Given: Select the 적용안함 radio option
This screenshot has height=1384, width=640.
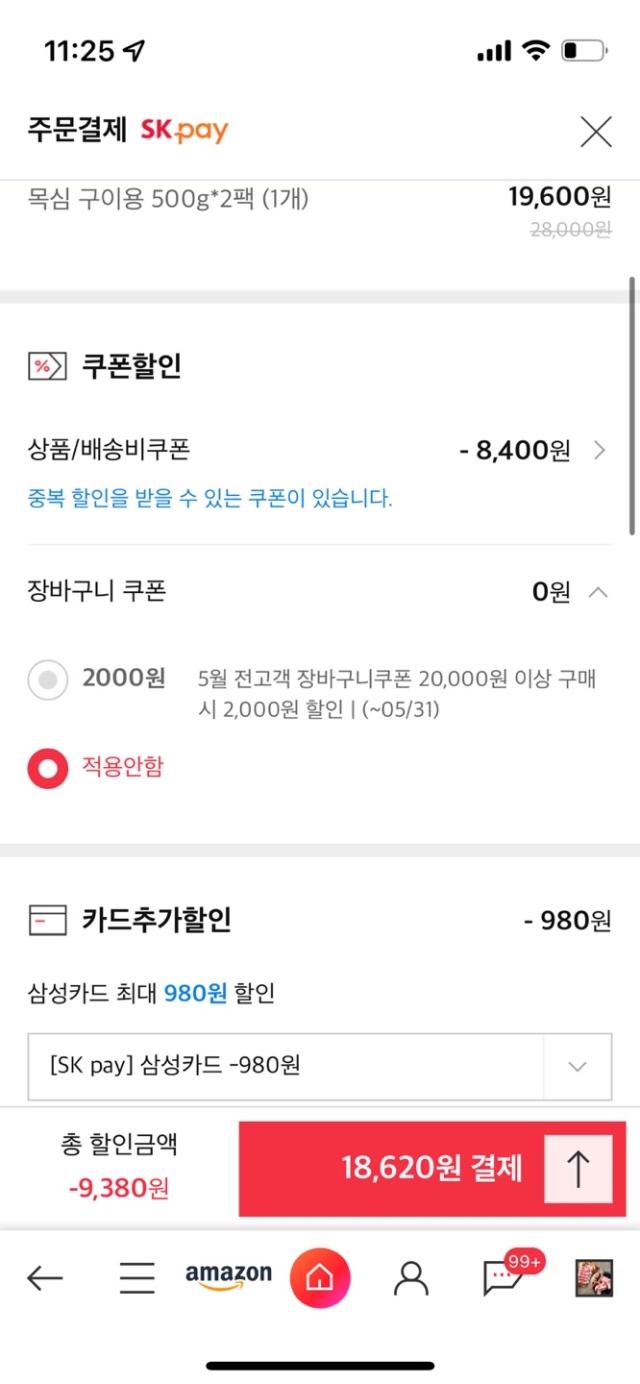Looking at the screenshot, I should [x=47, y=767].
